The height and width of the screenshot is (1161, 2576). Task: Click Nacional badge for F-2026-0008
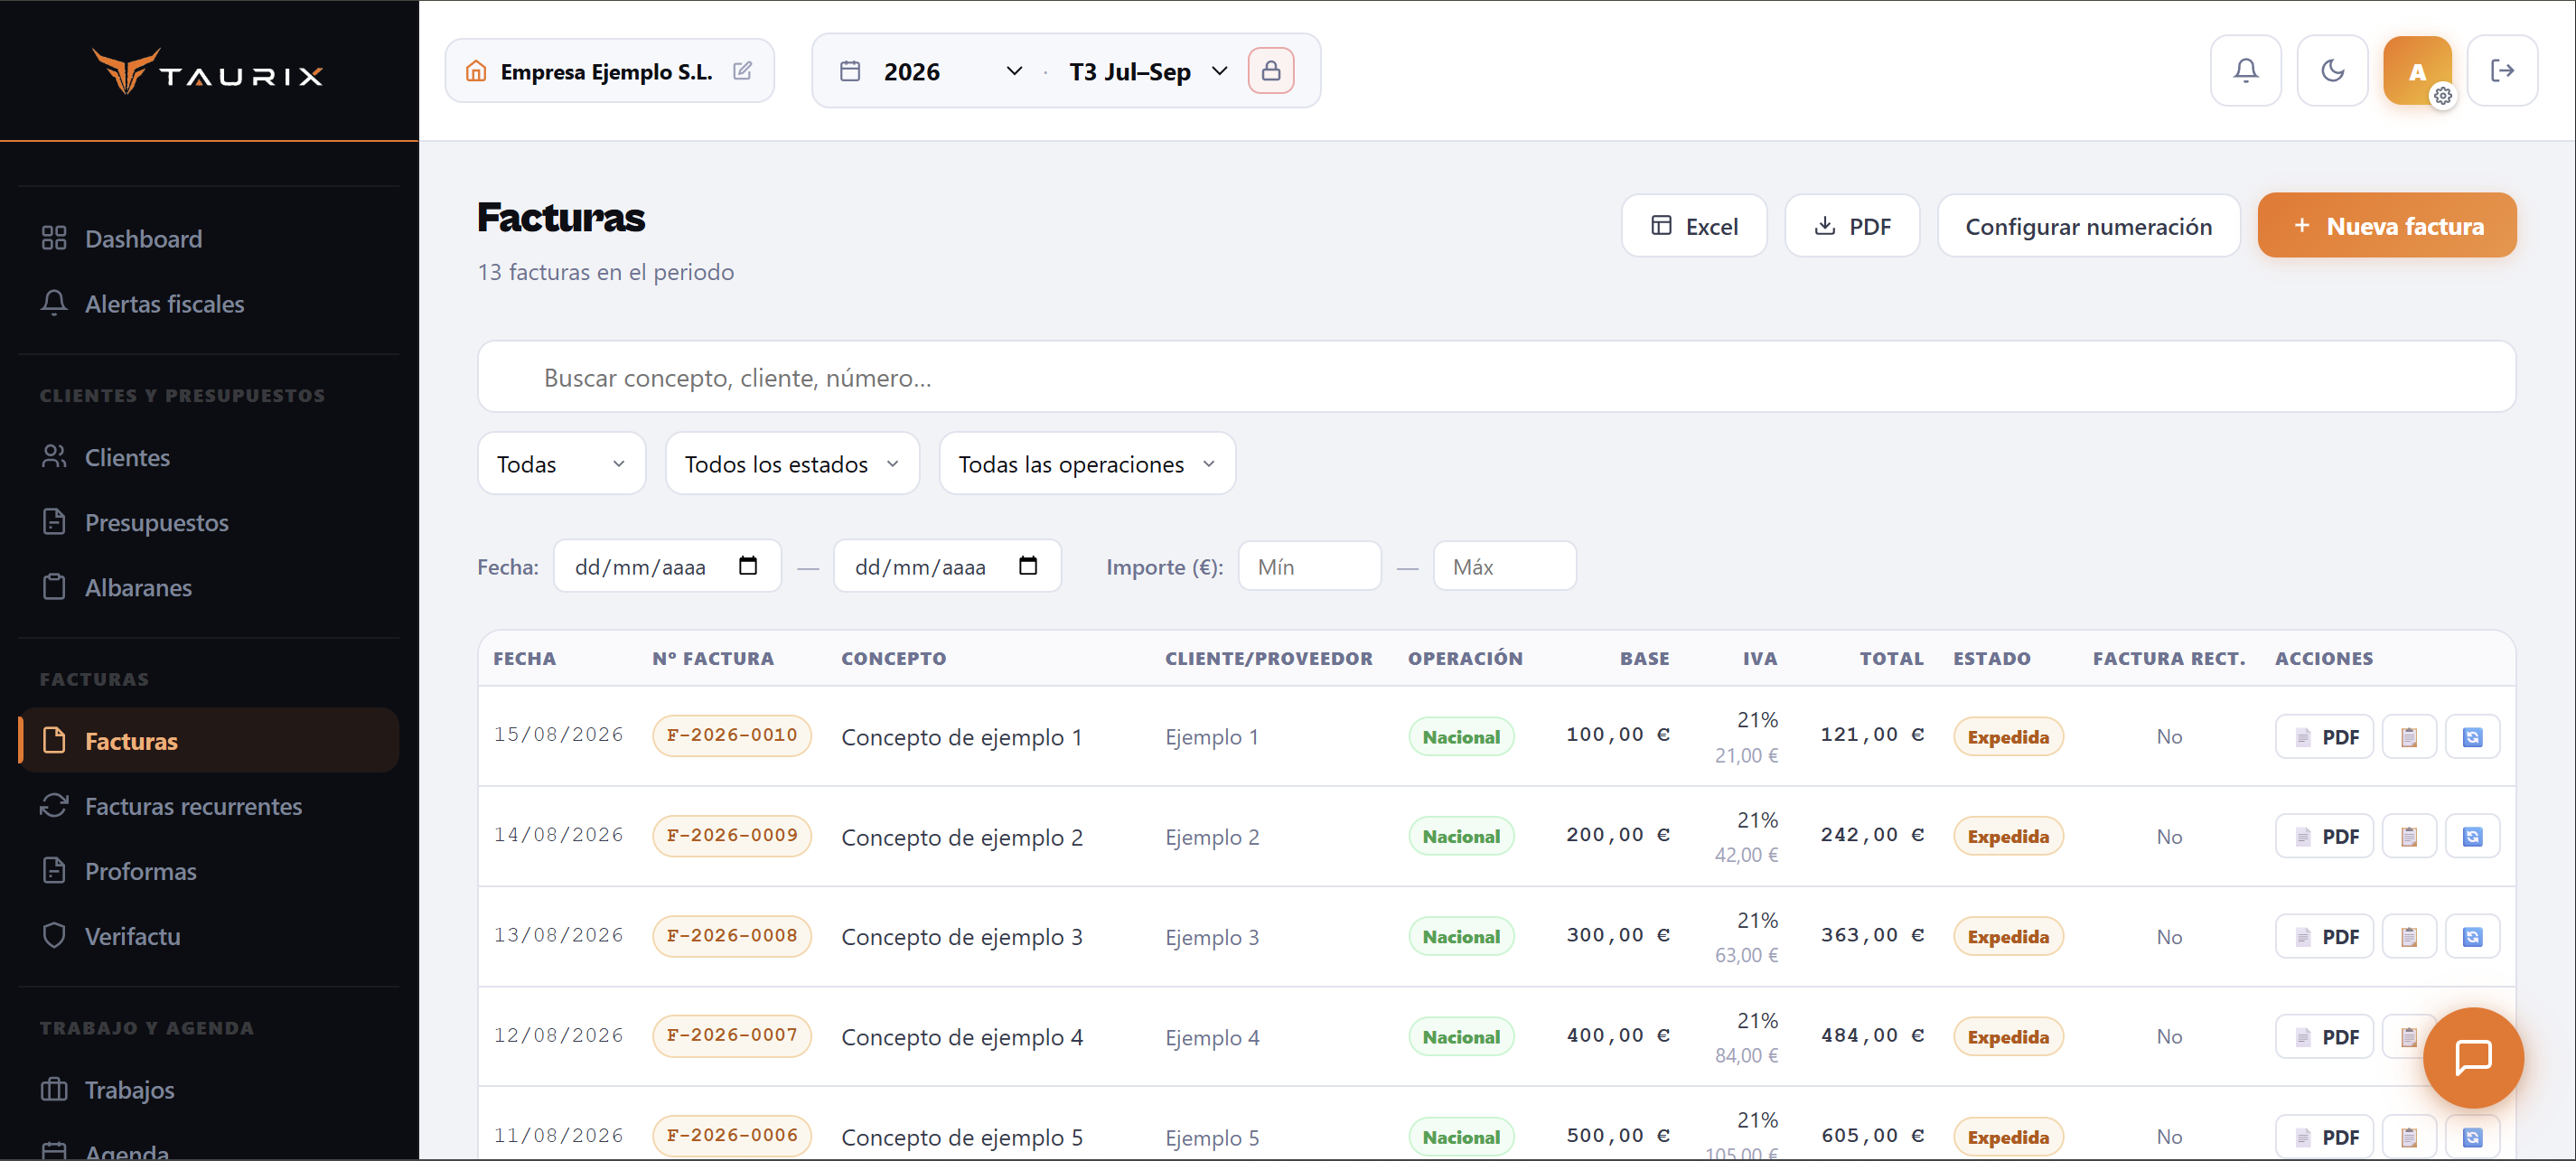(x=1460, y=936)
